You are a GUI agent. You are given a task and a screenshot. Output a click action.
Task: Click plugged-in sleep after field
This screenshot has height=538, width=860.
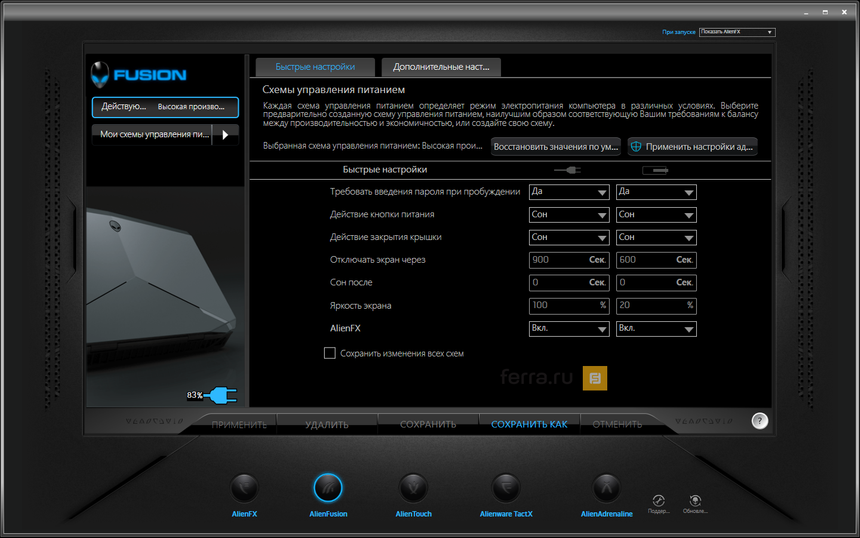point(569,282)
